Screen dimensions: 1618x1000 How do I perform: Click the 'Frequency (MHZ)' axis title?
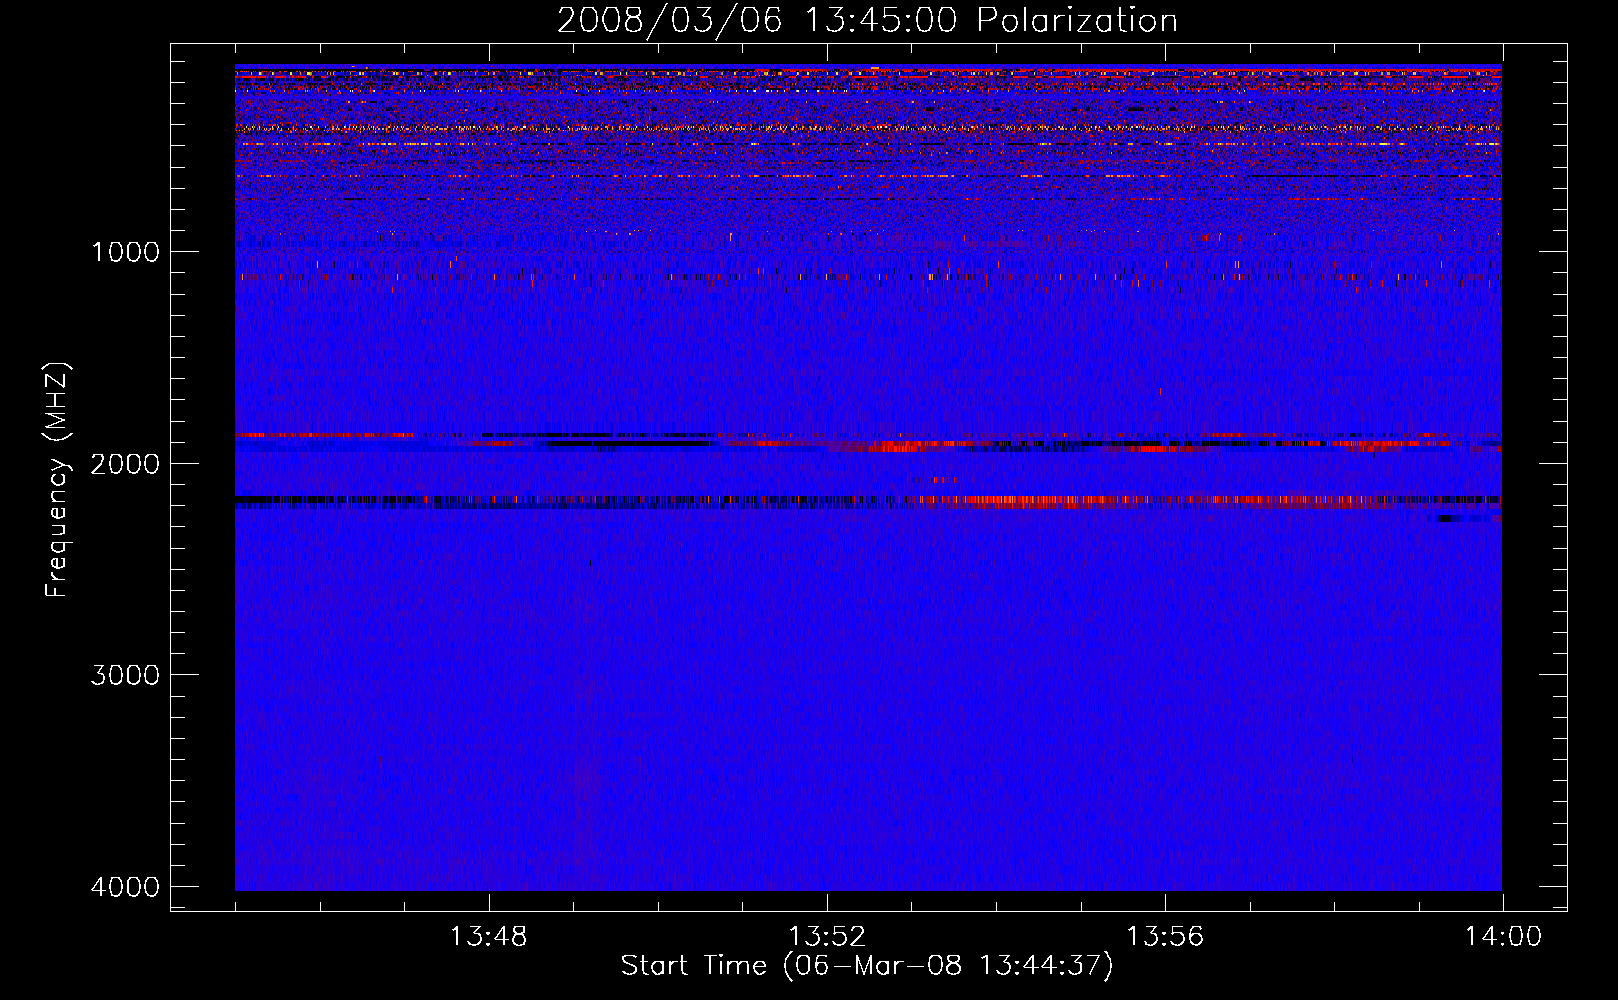point(57,479)
